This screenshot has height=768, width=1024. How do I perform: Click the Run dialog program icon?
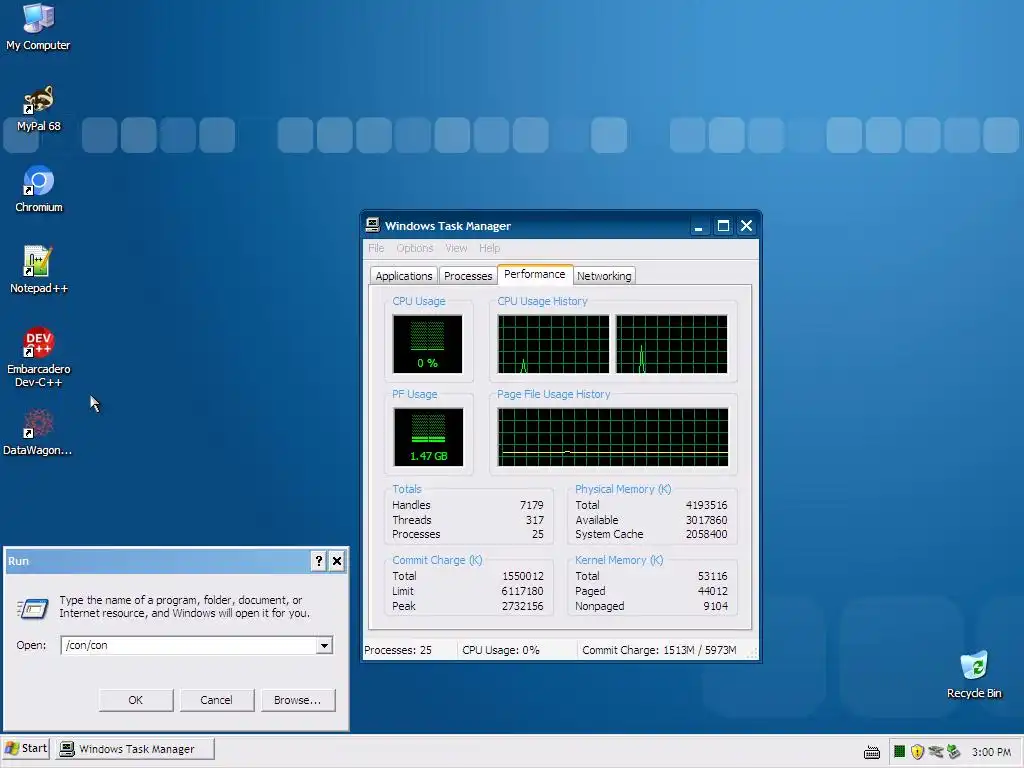tap(33, 608)
